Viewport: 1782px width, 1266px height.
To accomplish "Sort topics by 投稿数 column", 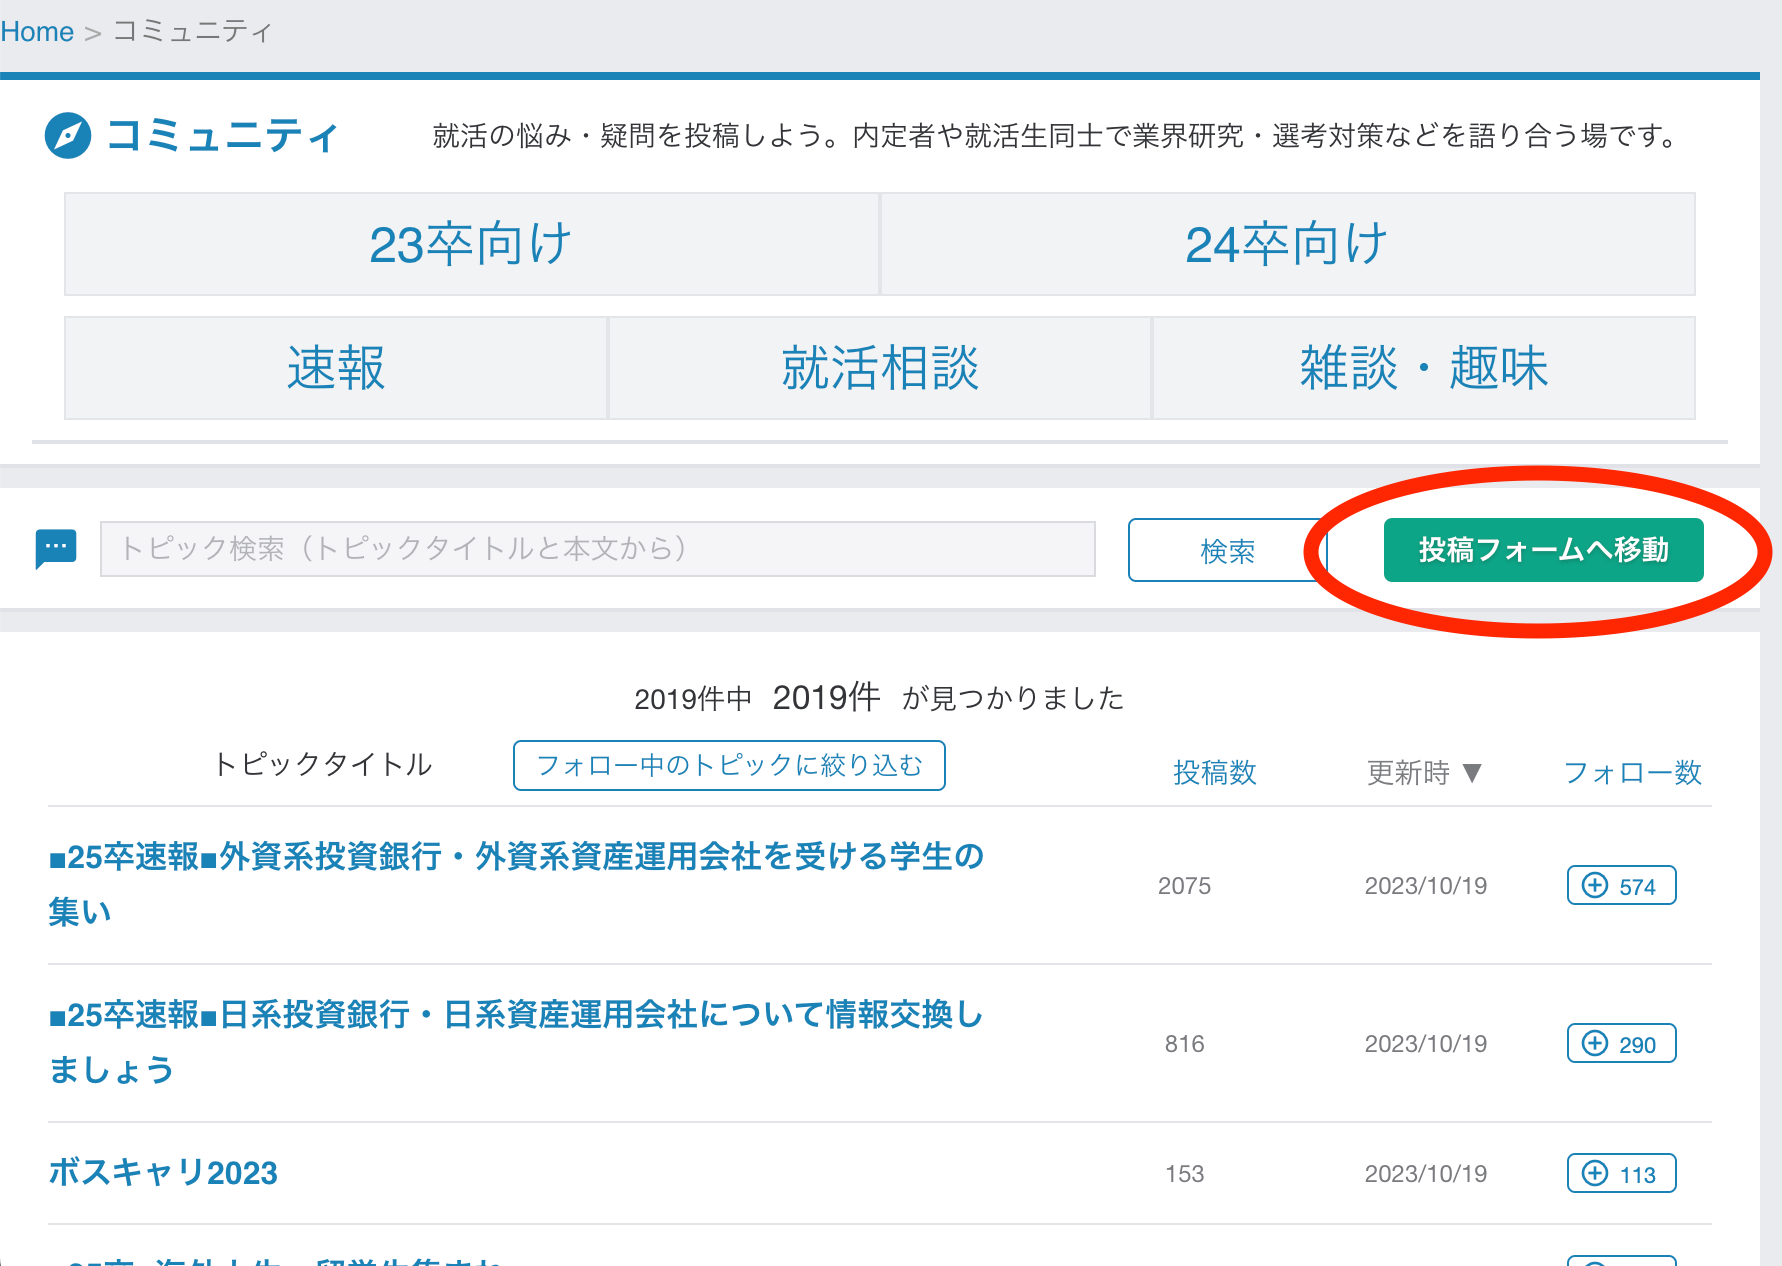I will [x=1214, y=773].
